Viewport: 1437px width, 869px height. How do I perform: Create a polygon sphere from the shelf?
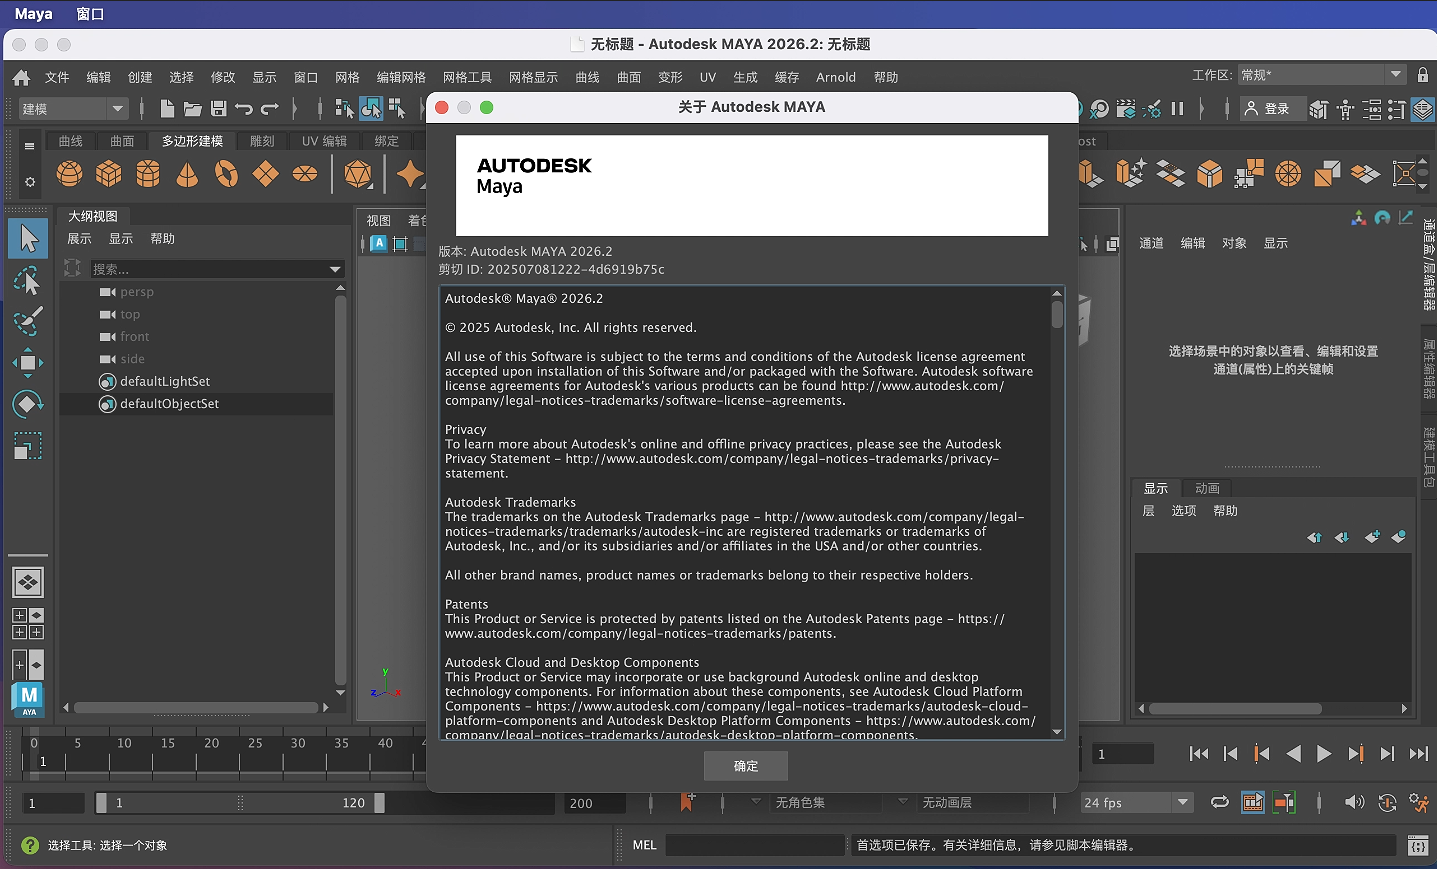tap(70, 174)
